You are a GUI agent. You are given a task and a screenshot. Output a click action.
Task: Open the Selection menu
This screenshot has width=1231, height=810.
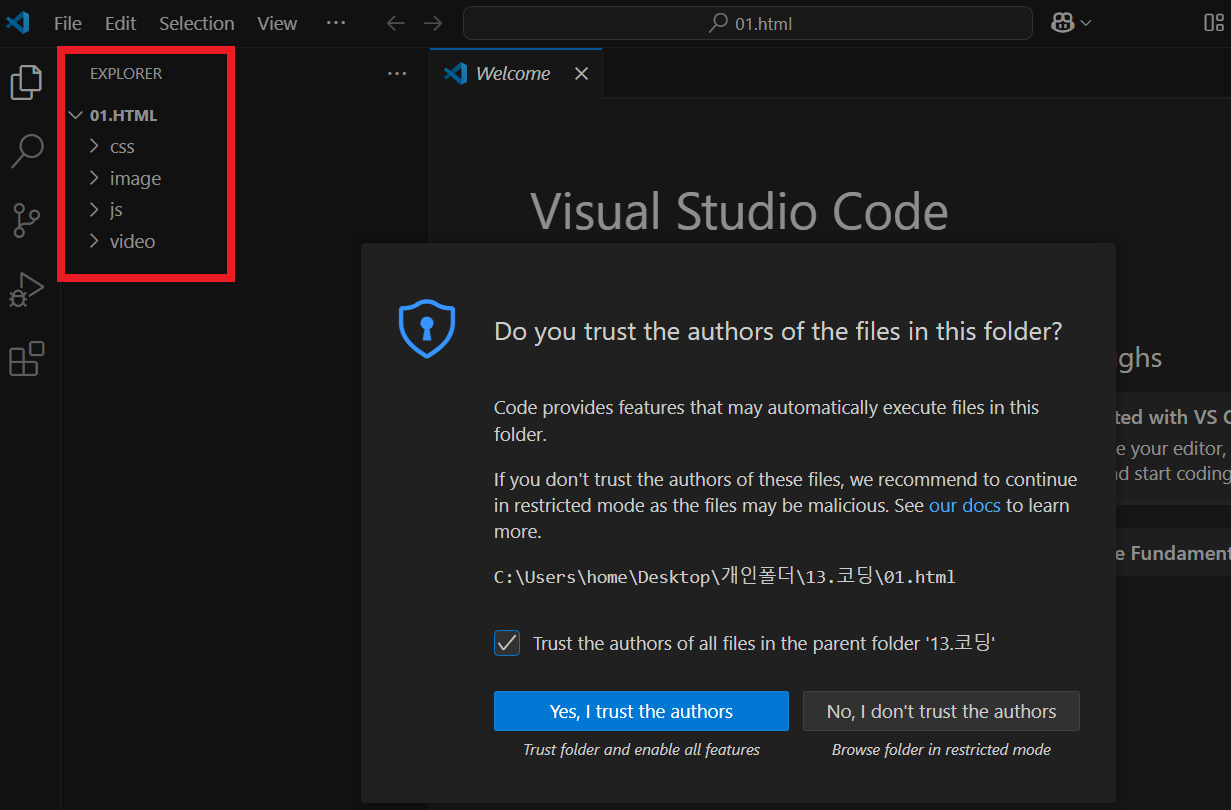(197, 23)
